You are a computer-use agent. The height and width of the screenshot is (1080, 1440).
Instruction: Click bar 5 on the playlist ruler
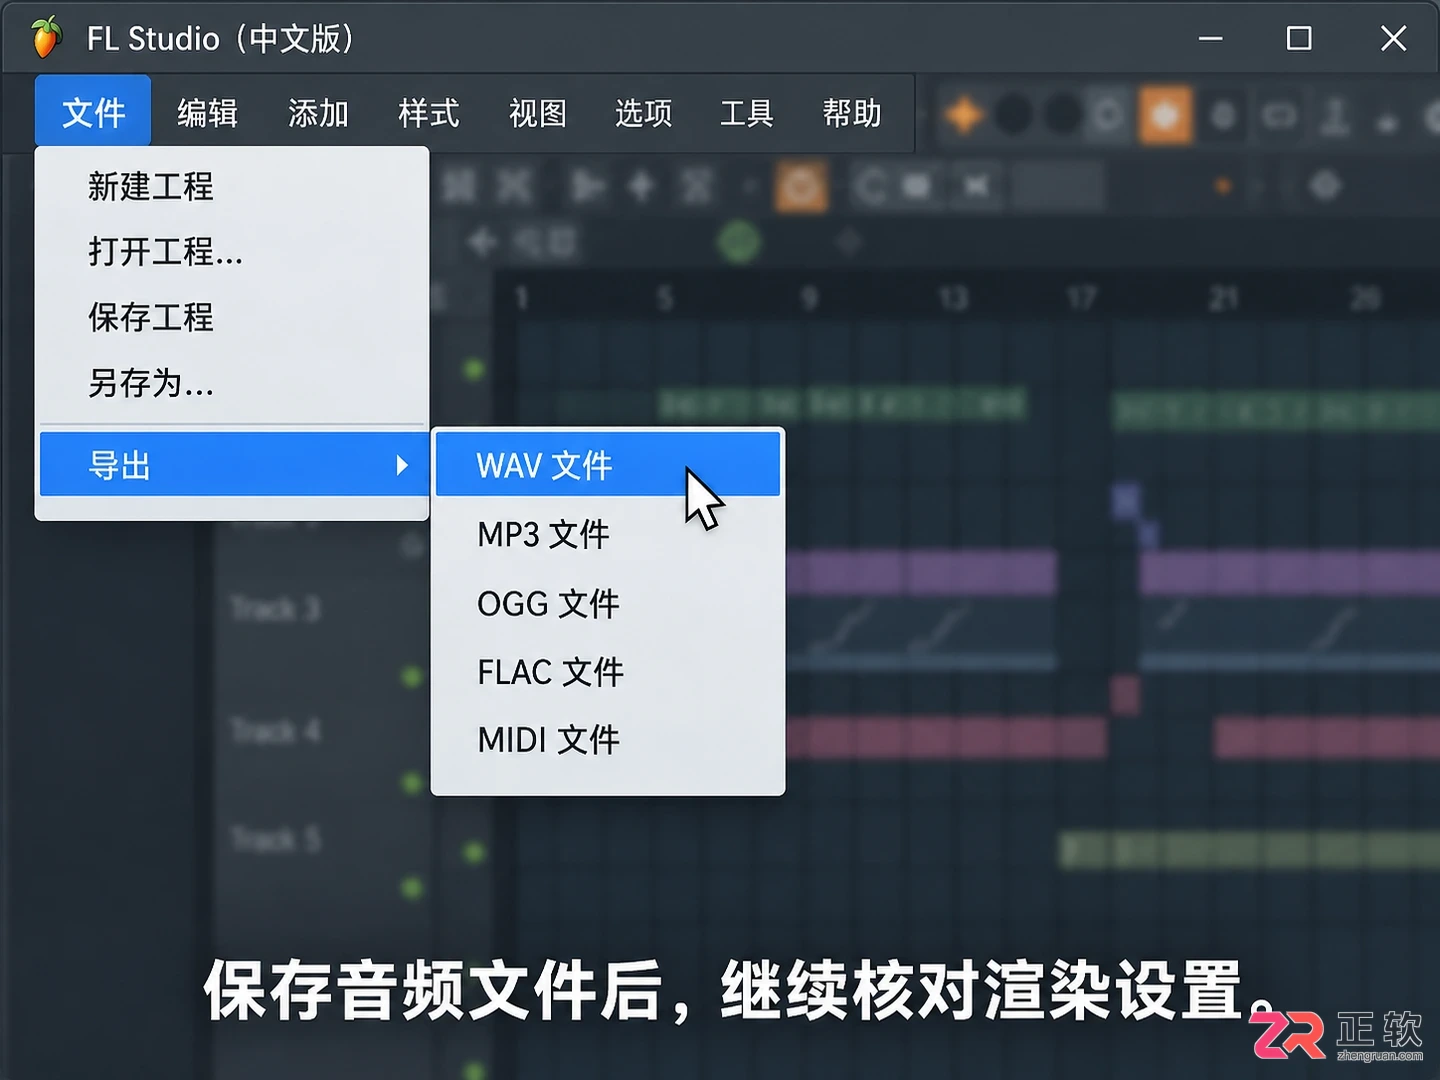click(x=665, y=297)
